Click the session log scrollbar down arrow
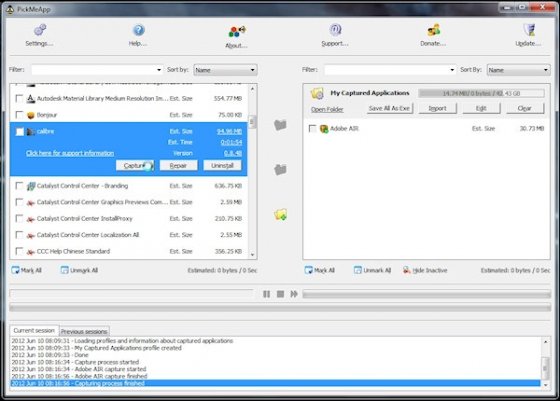Viewport: 560px width, 401px height. (545, 385)
